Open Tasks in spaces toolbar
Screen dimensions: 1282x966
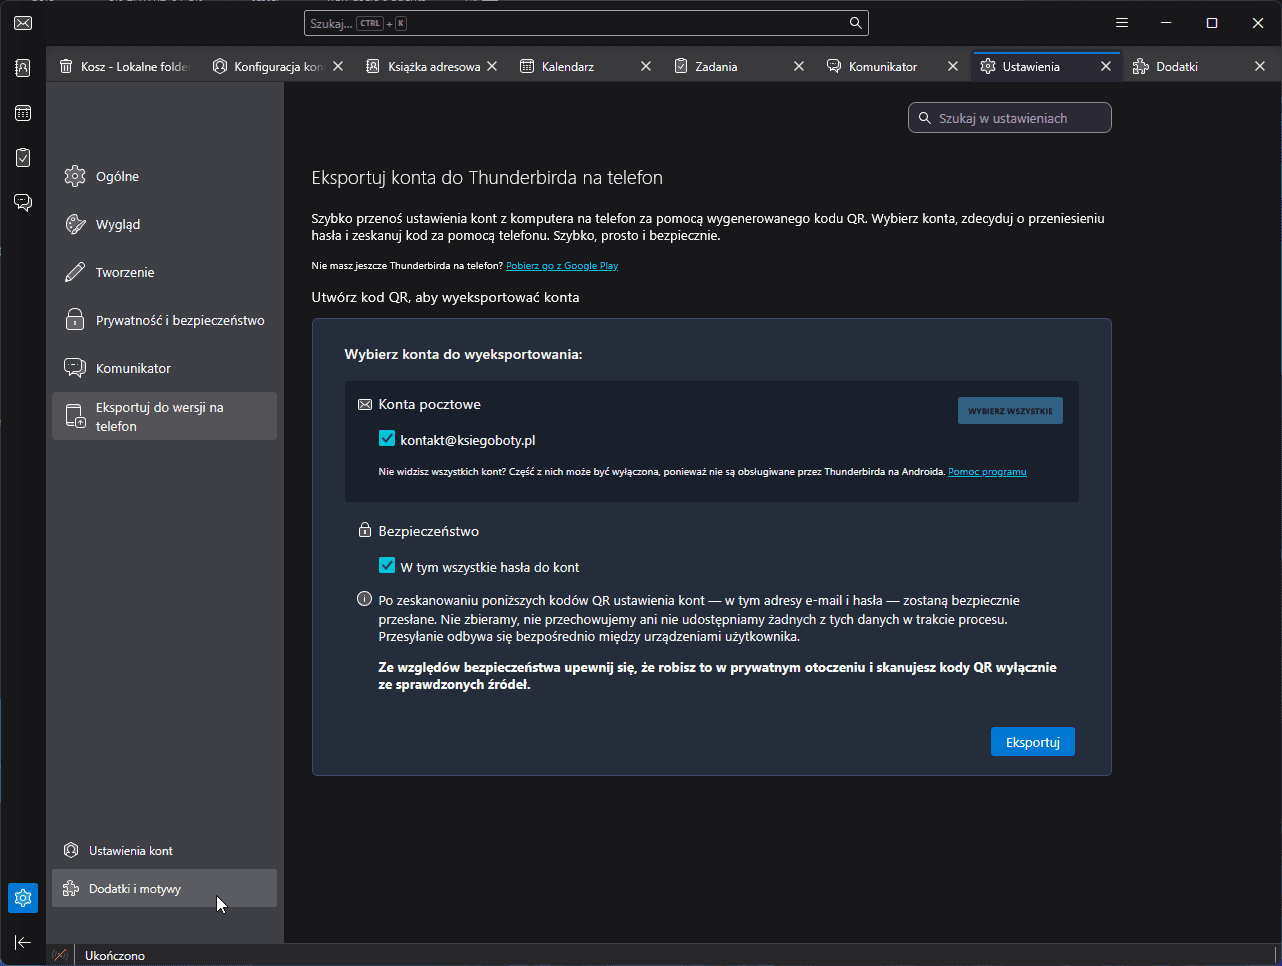click(23, 157)
